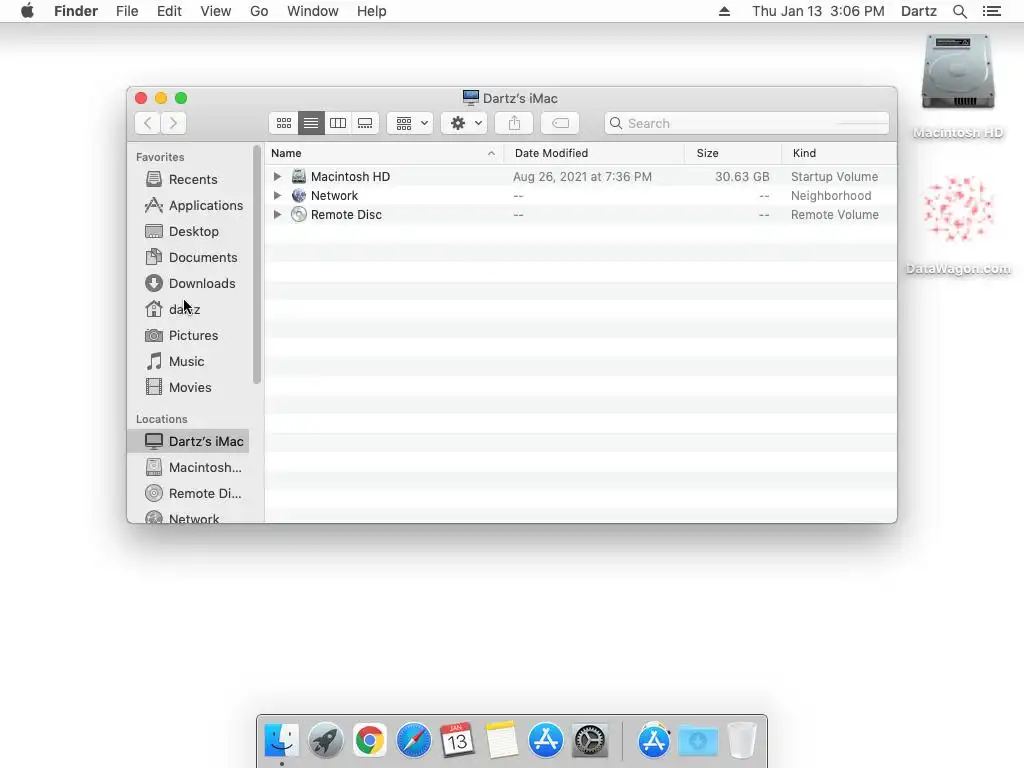
Task: Sort by the Date Modified column header
Action: [x=594, y=153]
